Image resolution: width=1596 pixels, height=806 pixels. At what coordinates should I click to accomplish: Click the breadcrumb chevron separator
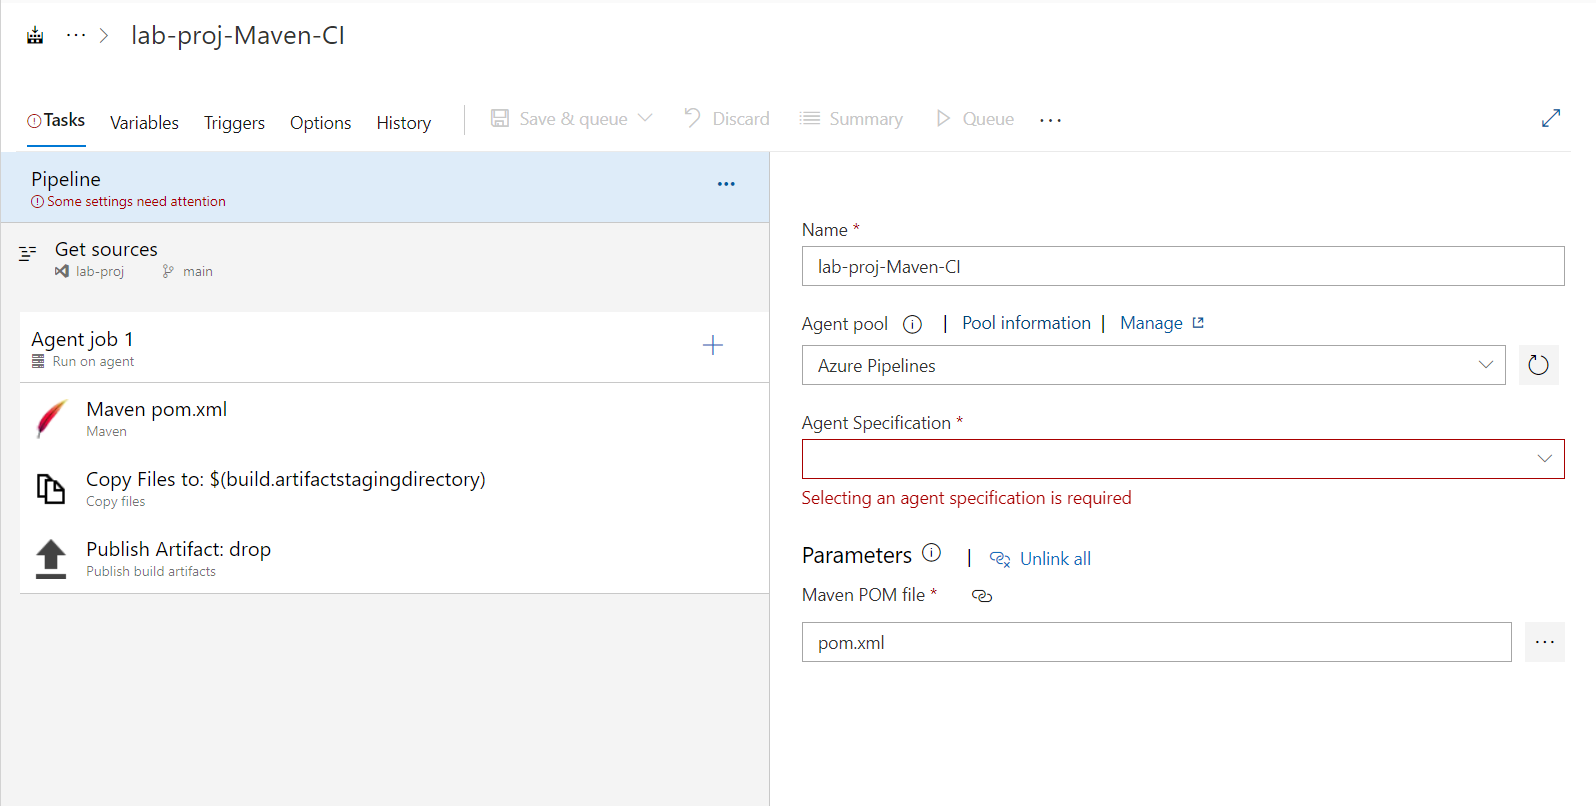(104, 36)
